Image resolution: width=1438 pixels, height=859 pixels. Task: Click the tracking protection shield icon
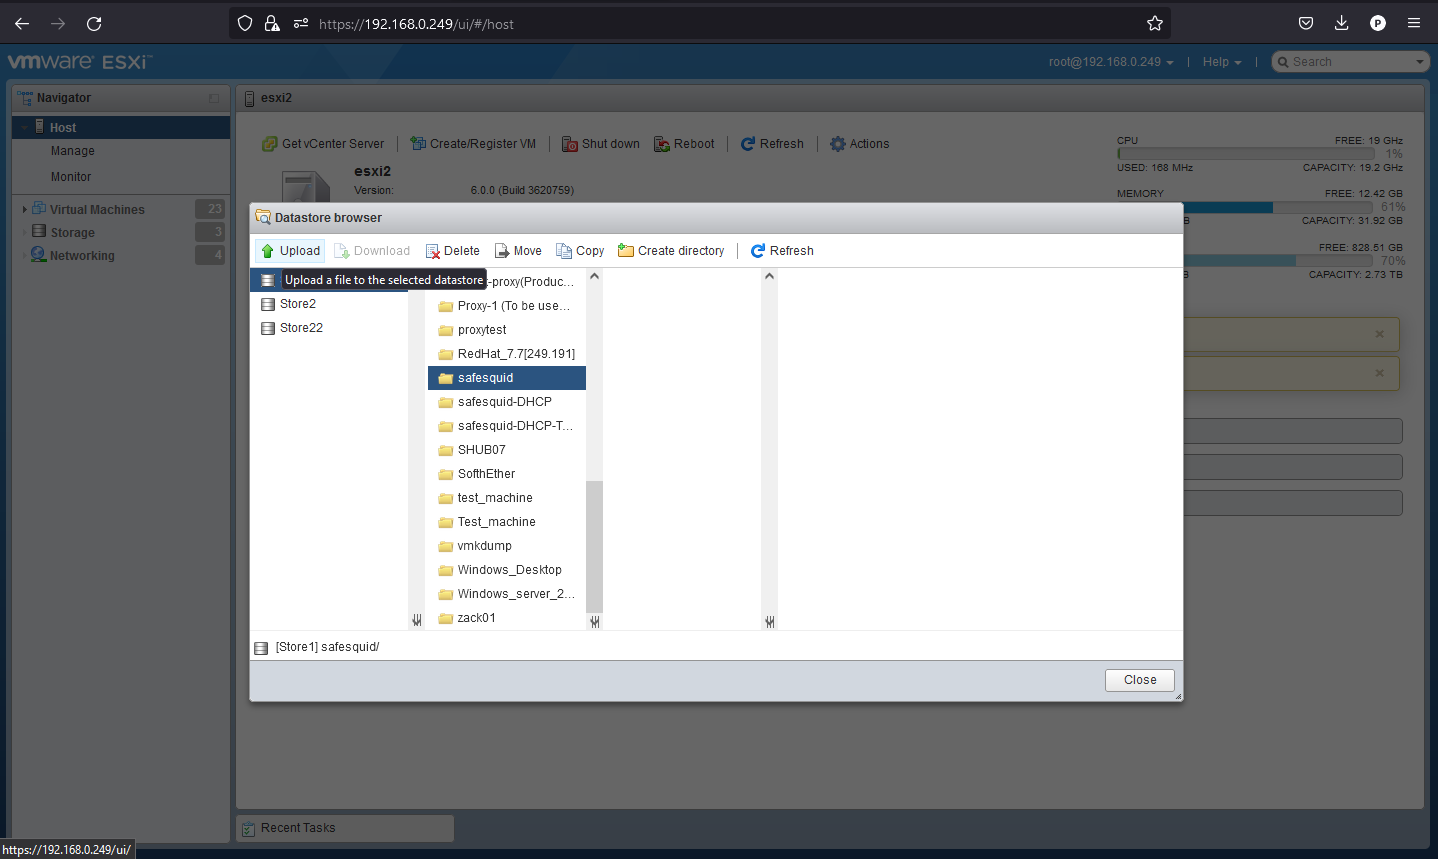coord(245,23)
